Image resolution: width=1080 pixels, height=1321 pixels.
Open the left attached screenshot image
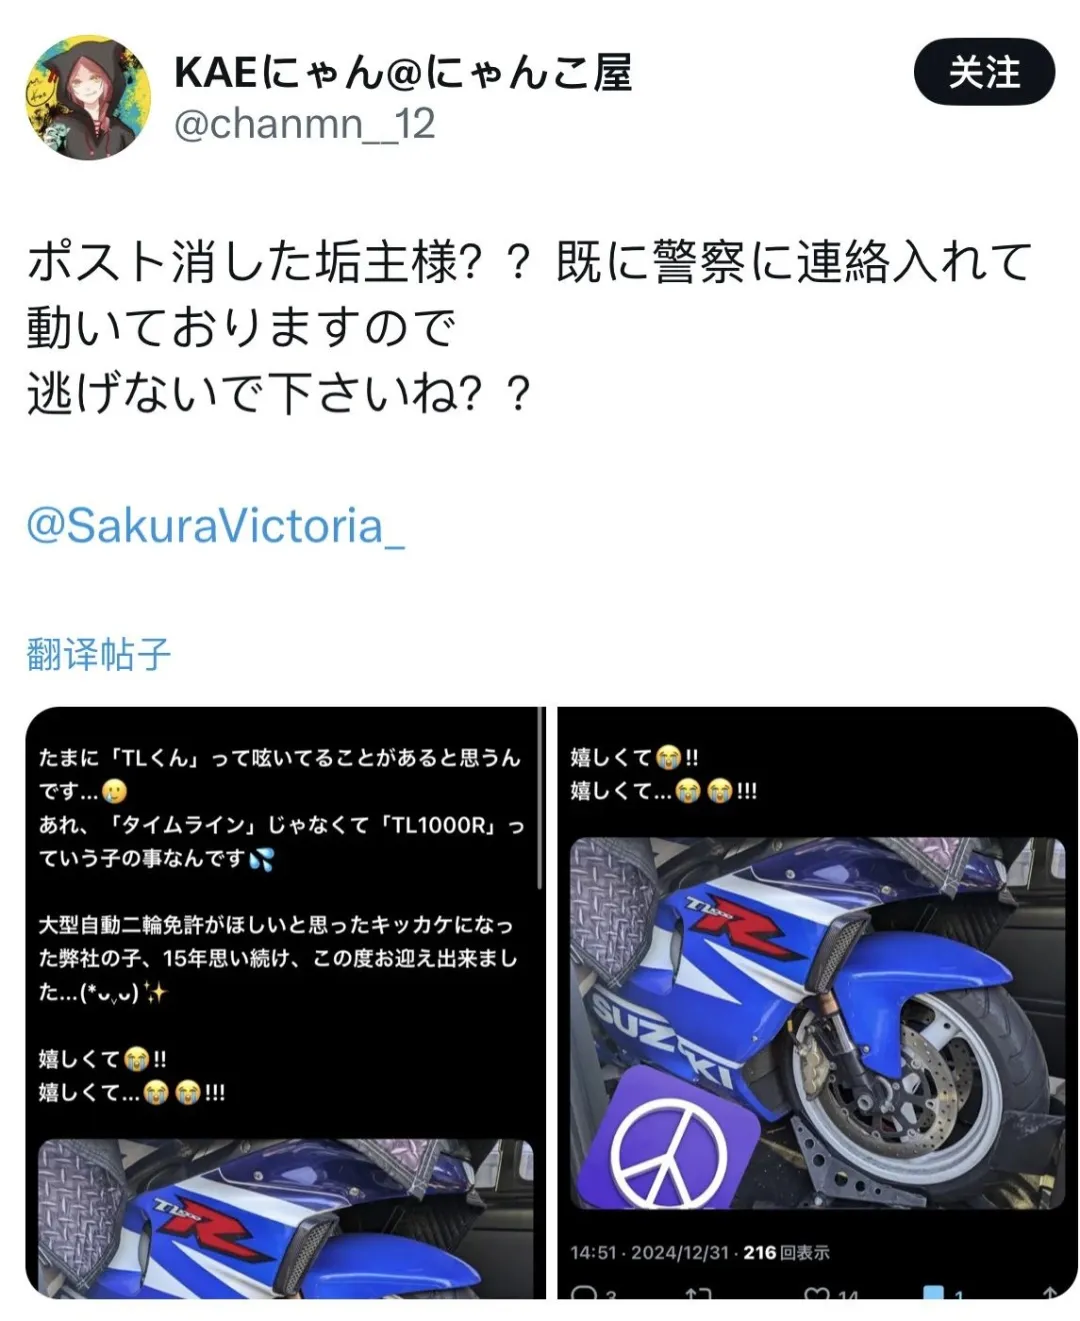[286, 1003]
